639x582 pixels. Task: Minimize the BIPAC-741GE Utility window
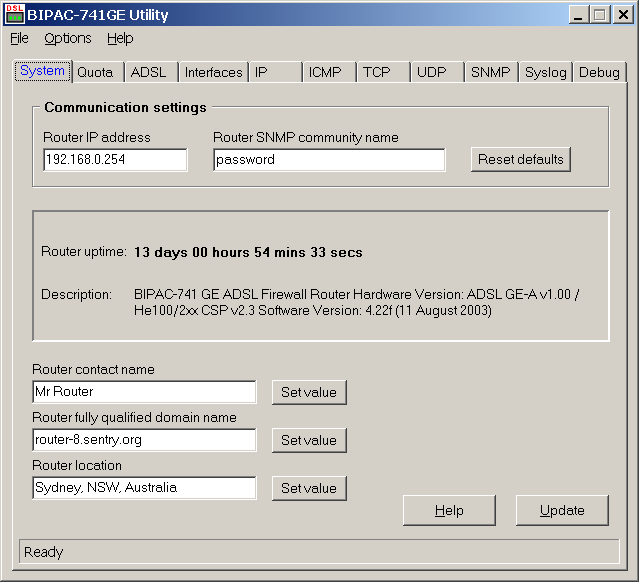578,15
